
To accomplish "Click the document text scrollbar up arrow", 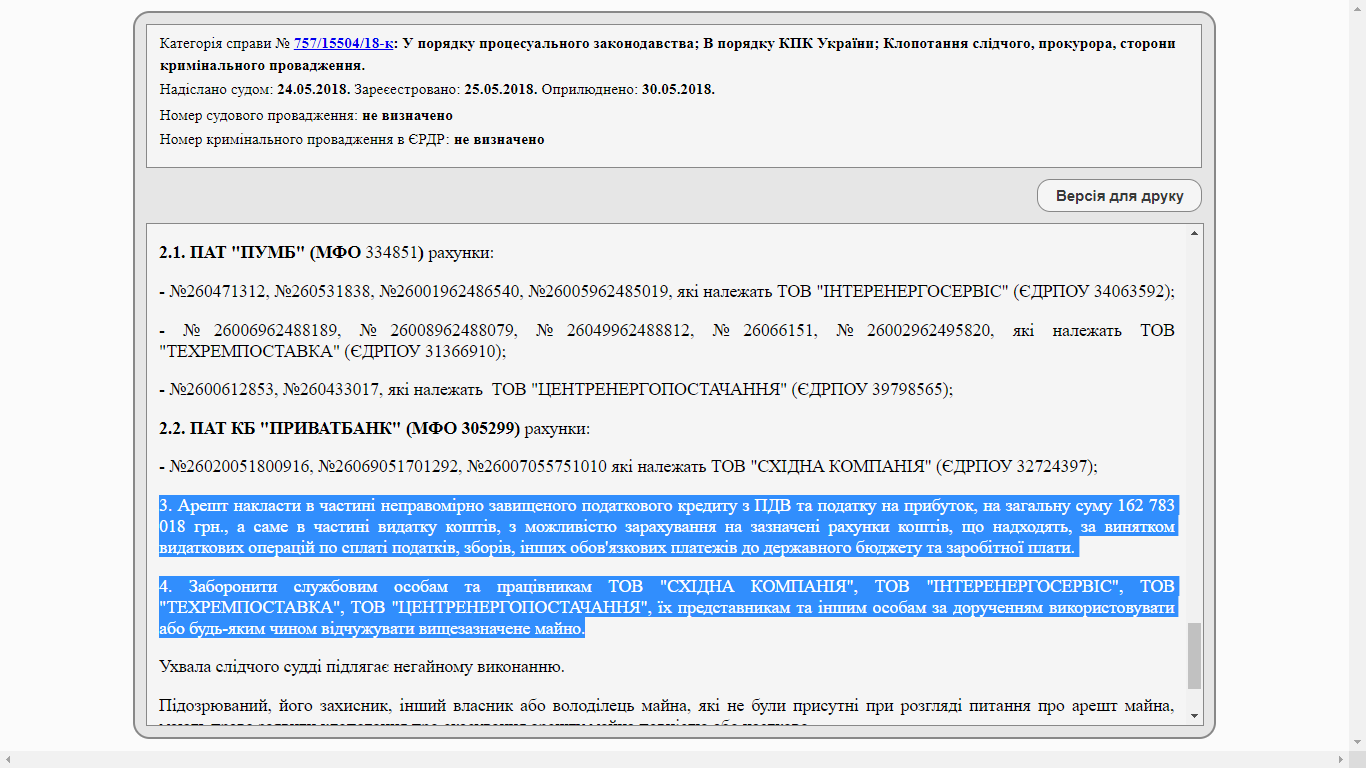I will click(x=1194, y=233).
